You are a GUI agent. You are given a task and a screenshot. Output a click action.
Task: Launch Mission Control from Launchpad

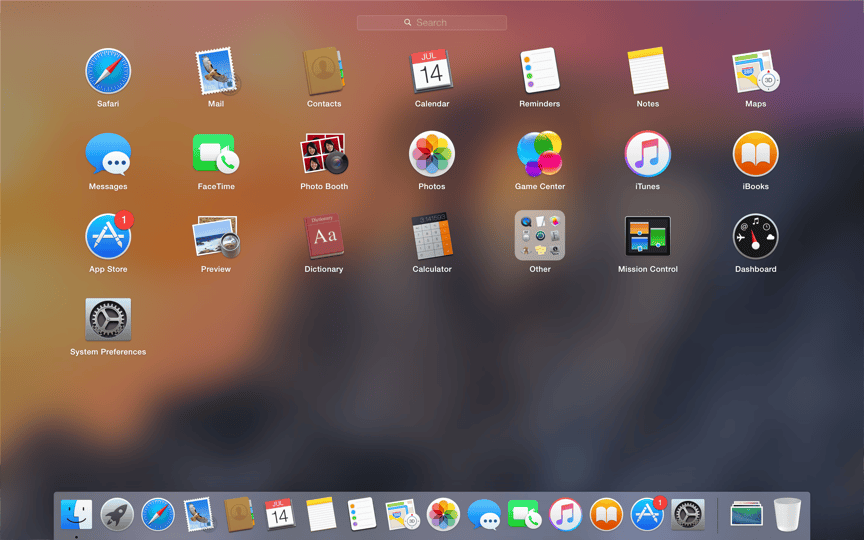[x=648, y=236]
